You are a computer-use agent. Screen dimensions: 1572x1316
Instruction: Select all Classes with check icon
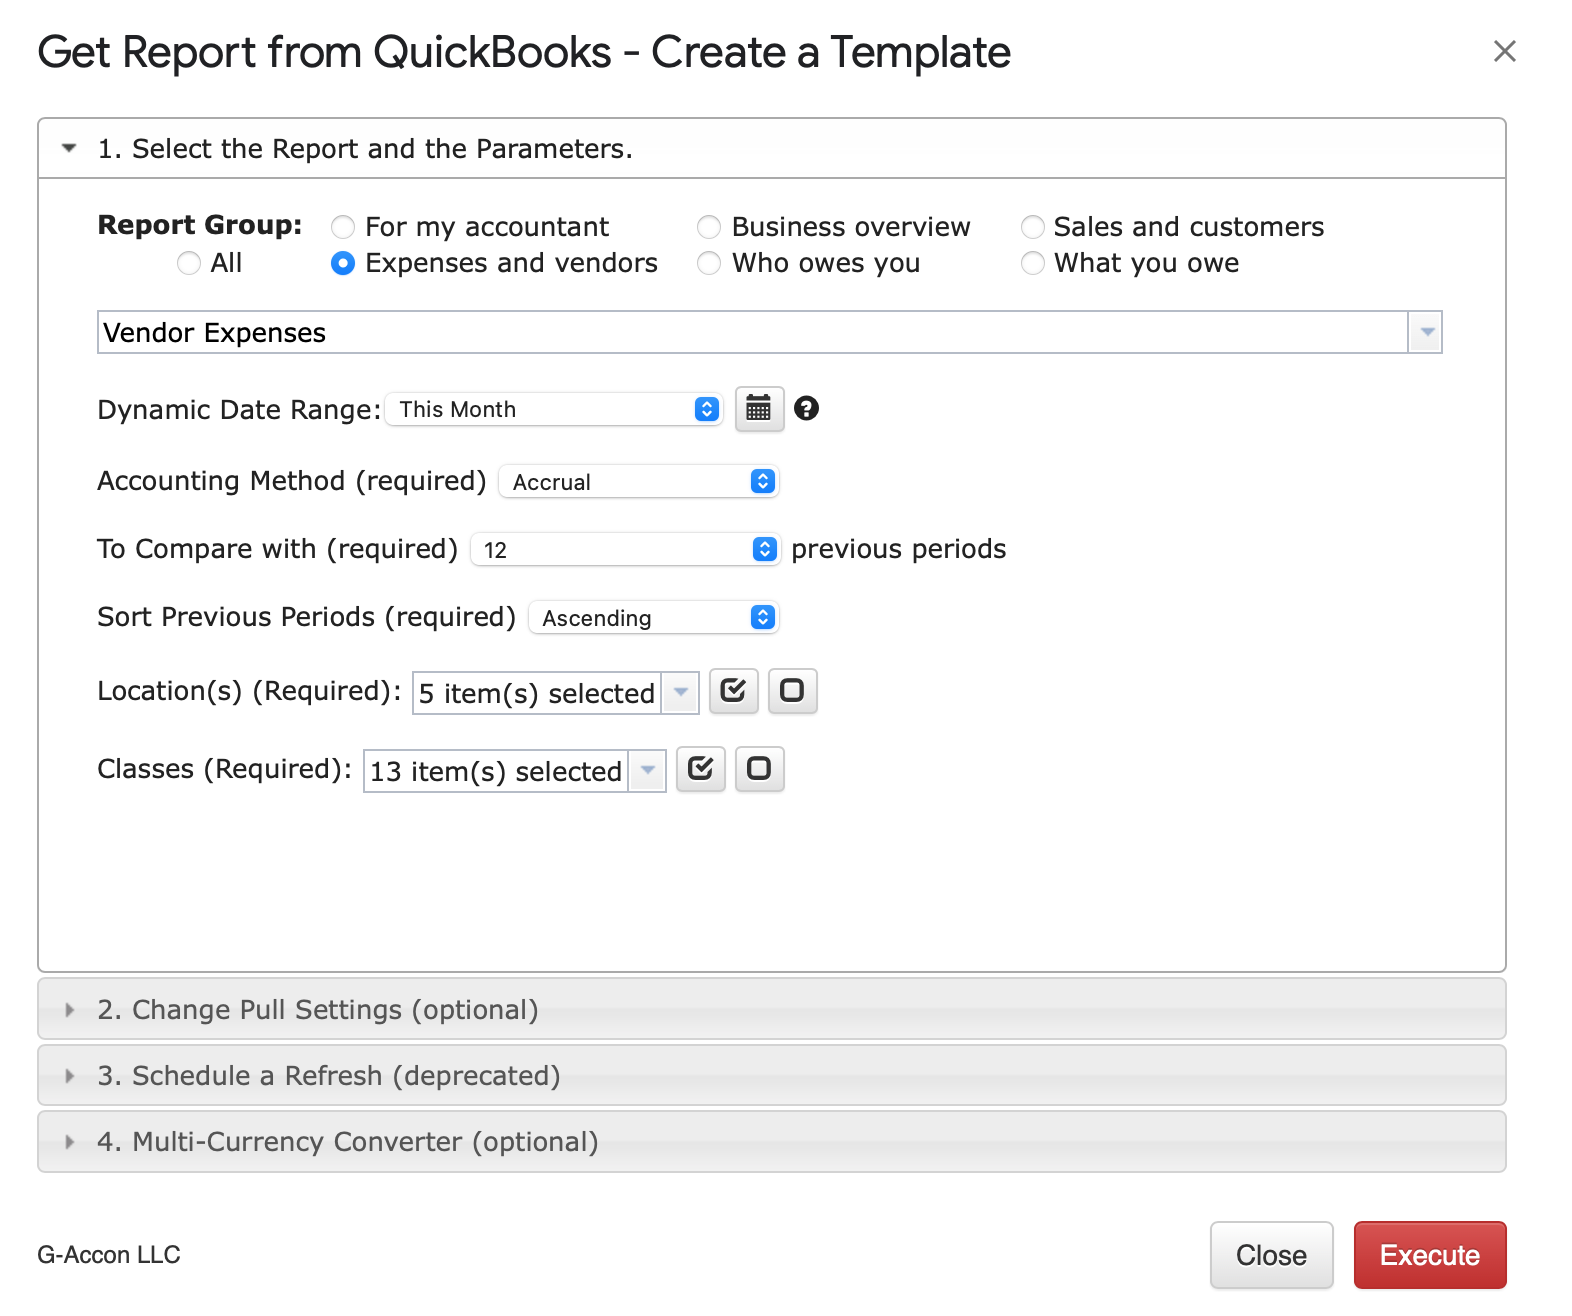click(700, 769)
